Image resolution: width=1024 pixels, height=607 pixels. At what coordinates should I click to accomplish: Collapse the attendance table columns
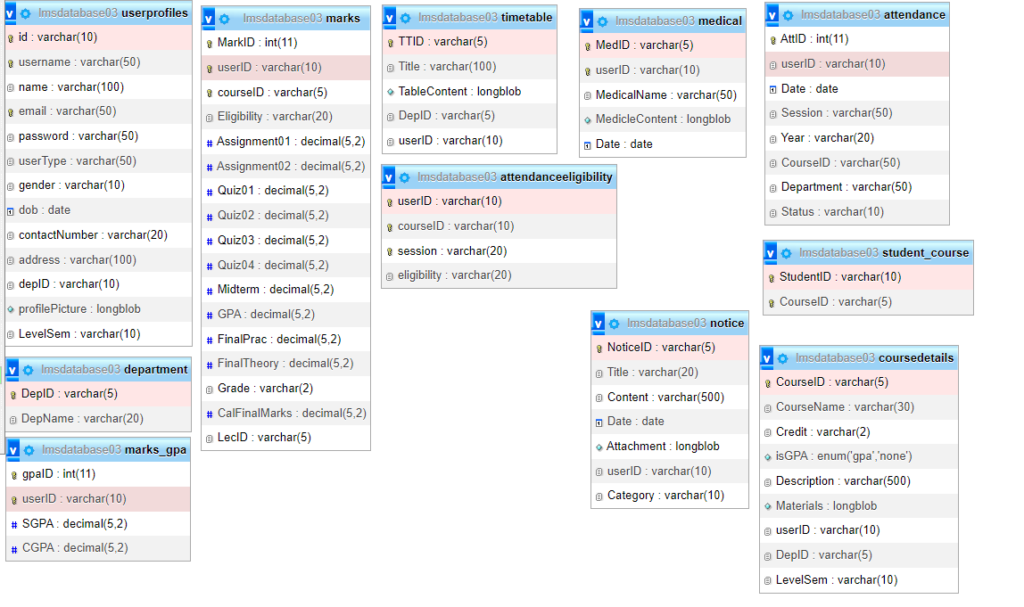772,15
